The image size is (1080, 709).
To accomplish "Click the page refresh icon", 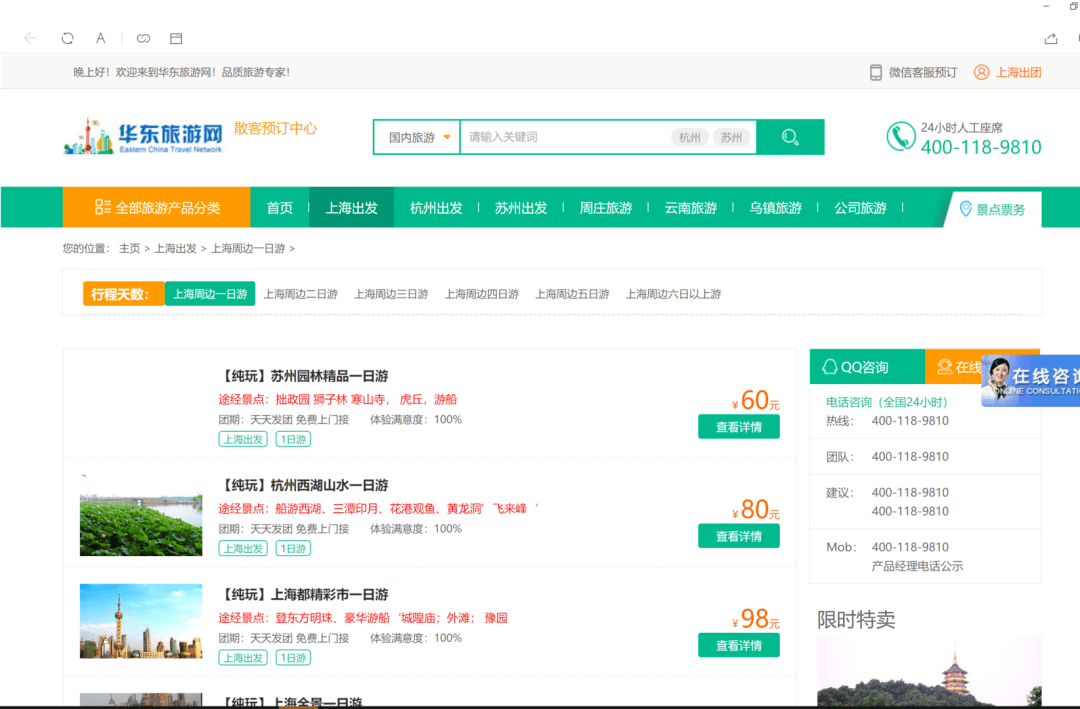I will pyautogui.click(x=67, y=38).
